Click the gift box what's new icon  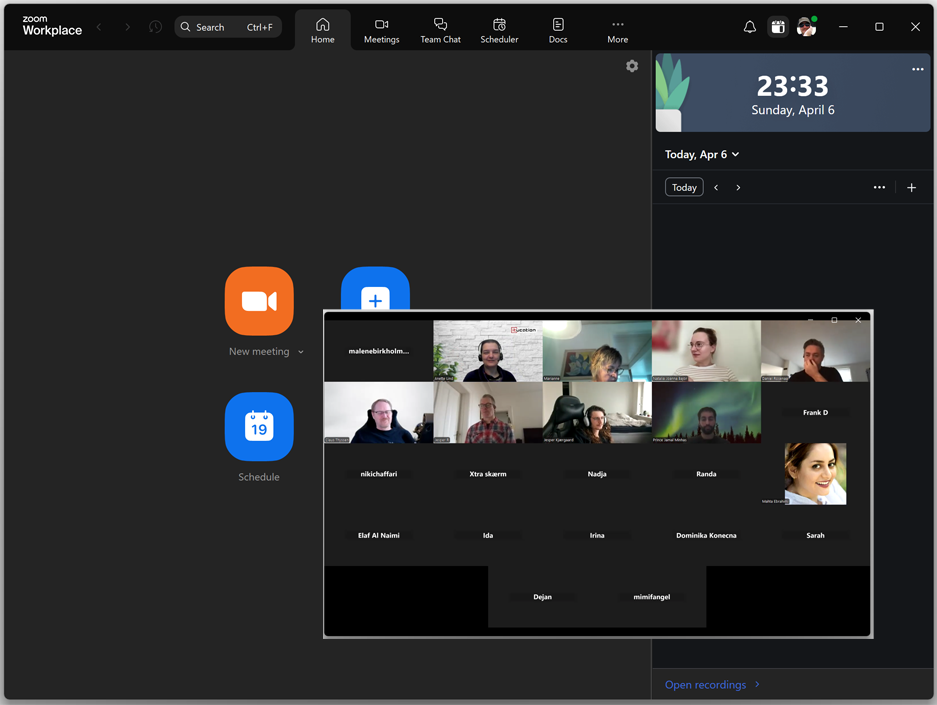point(778,27)
